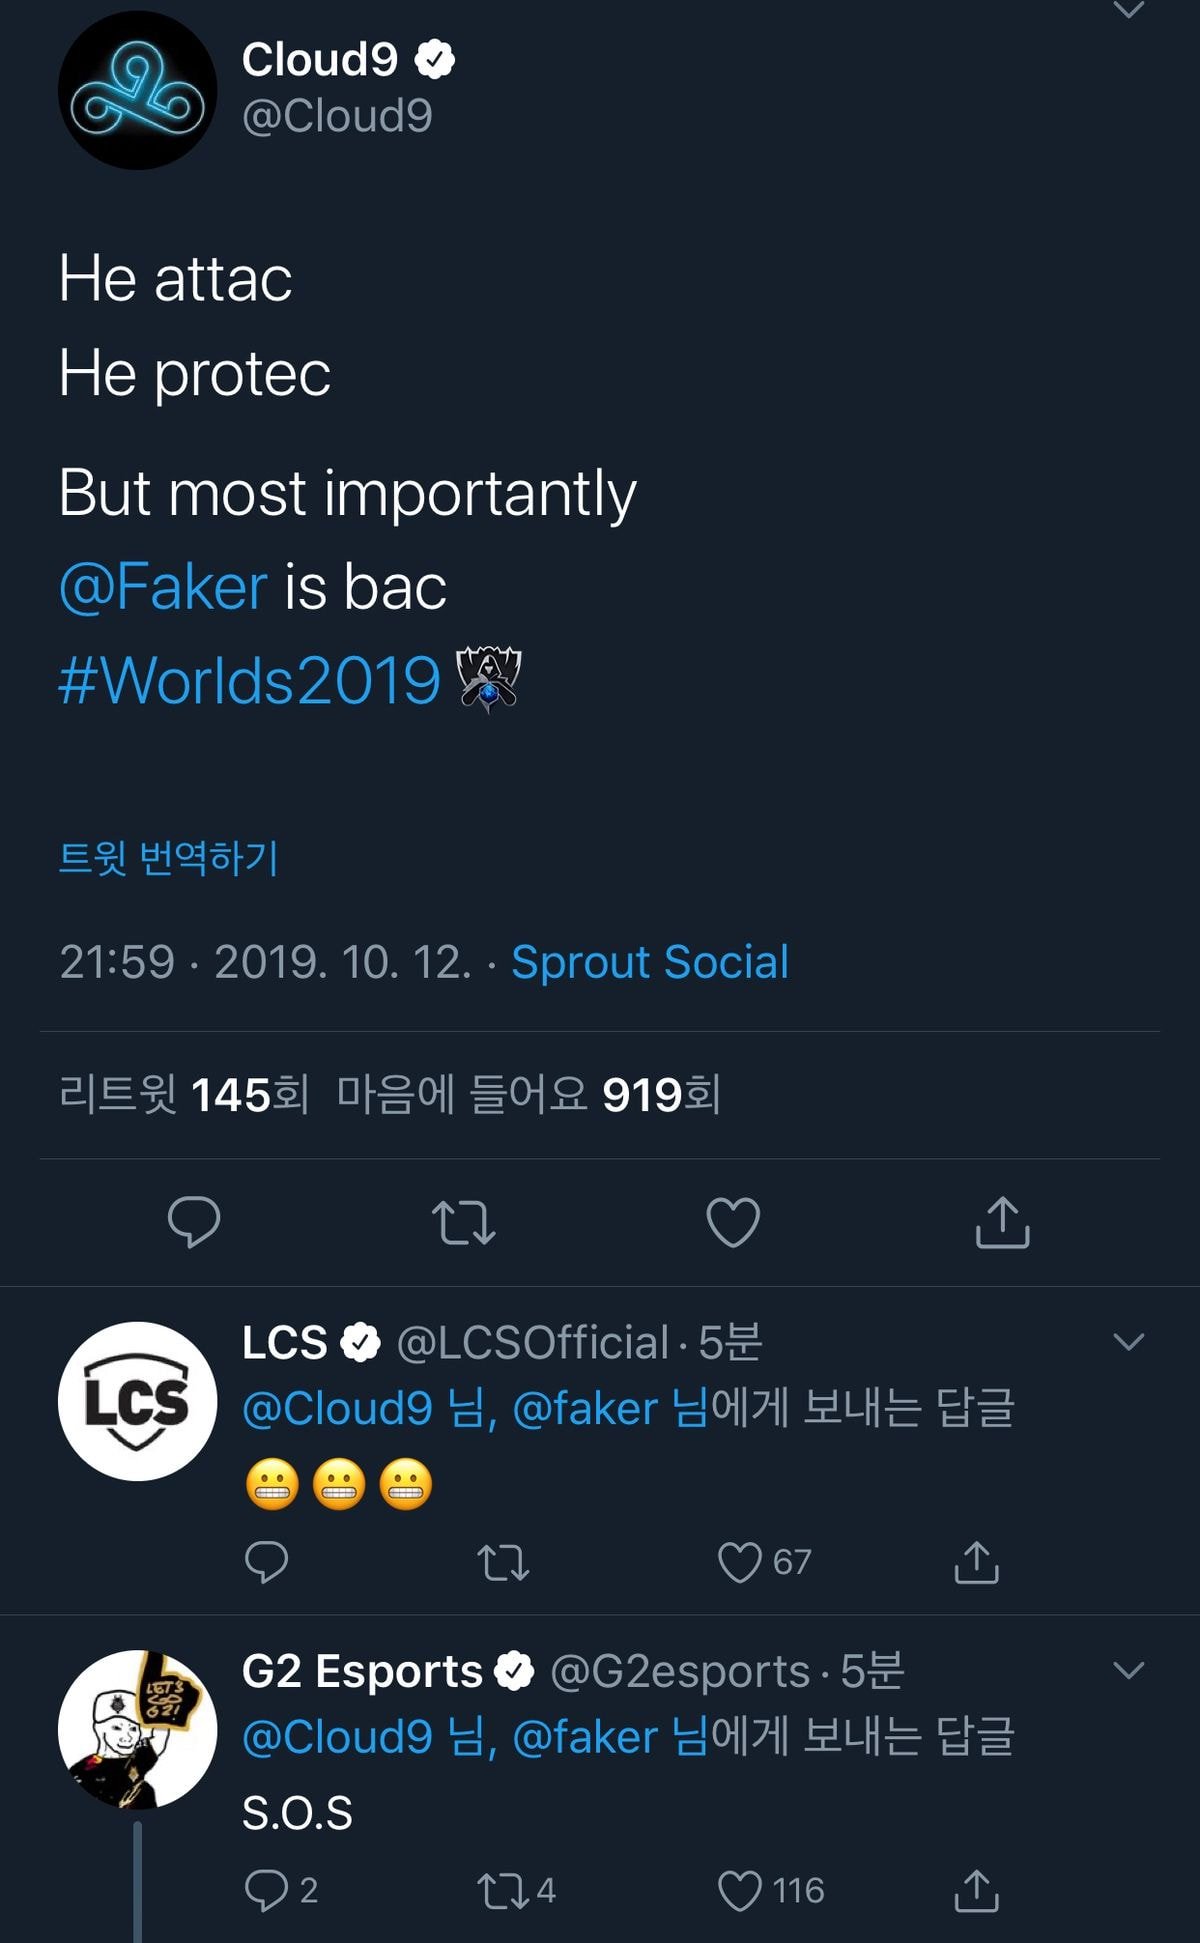Reply to G2 Esports S.O.S tweet
This screenshot has width=1200, height=1943.
(x=266, y=1890)
